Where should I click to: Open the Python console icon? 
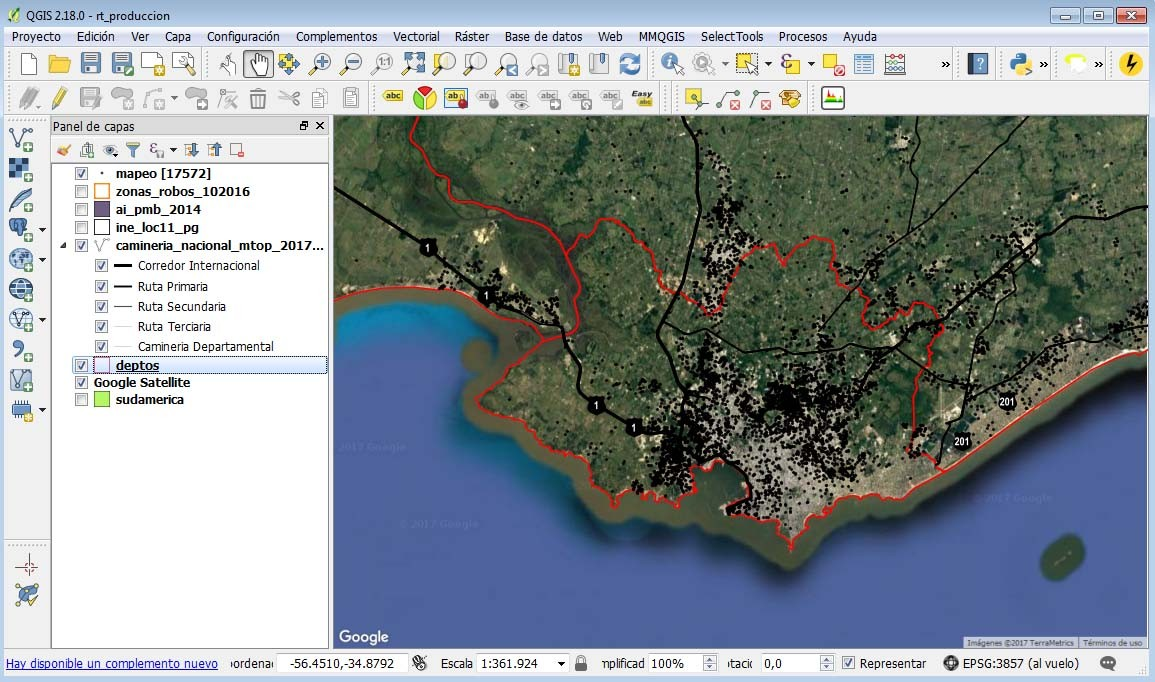(x=1020, y=64)
